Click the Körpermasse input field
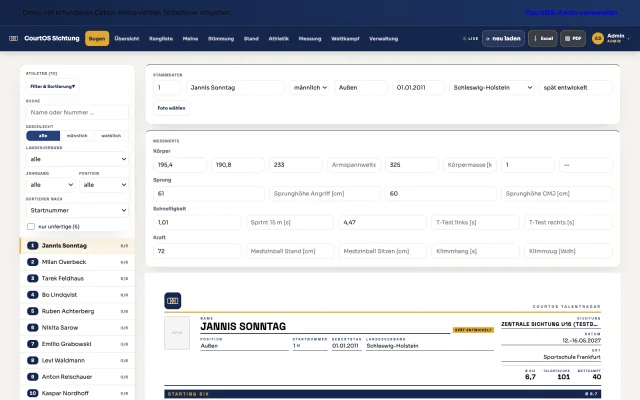640x400 pixels. tap(470, 165)
